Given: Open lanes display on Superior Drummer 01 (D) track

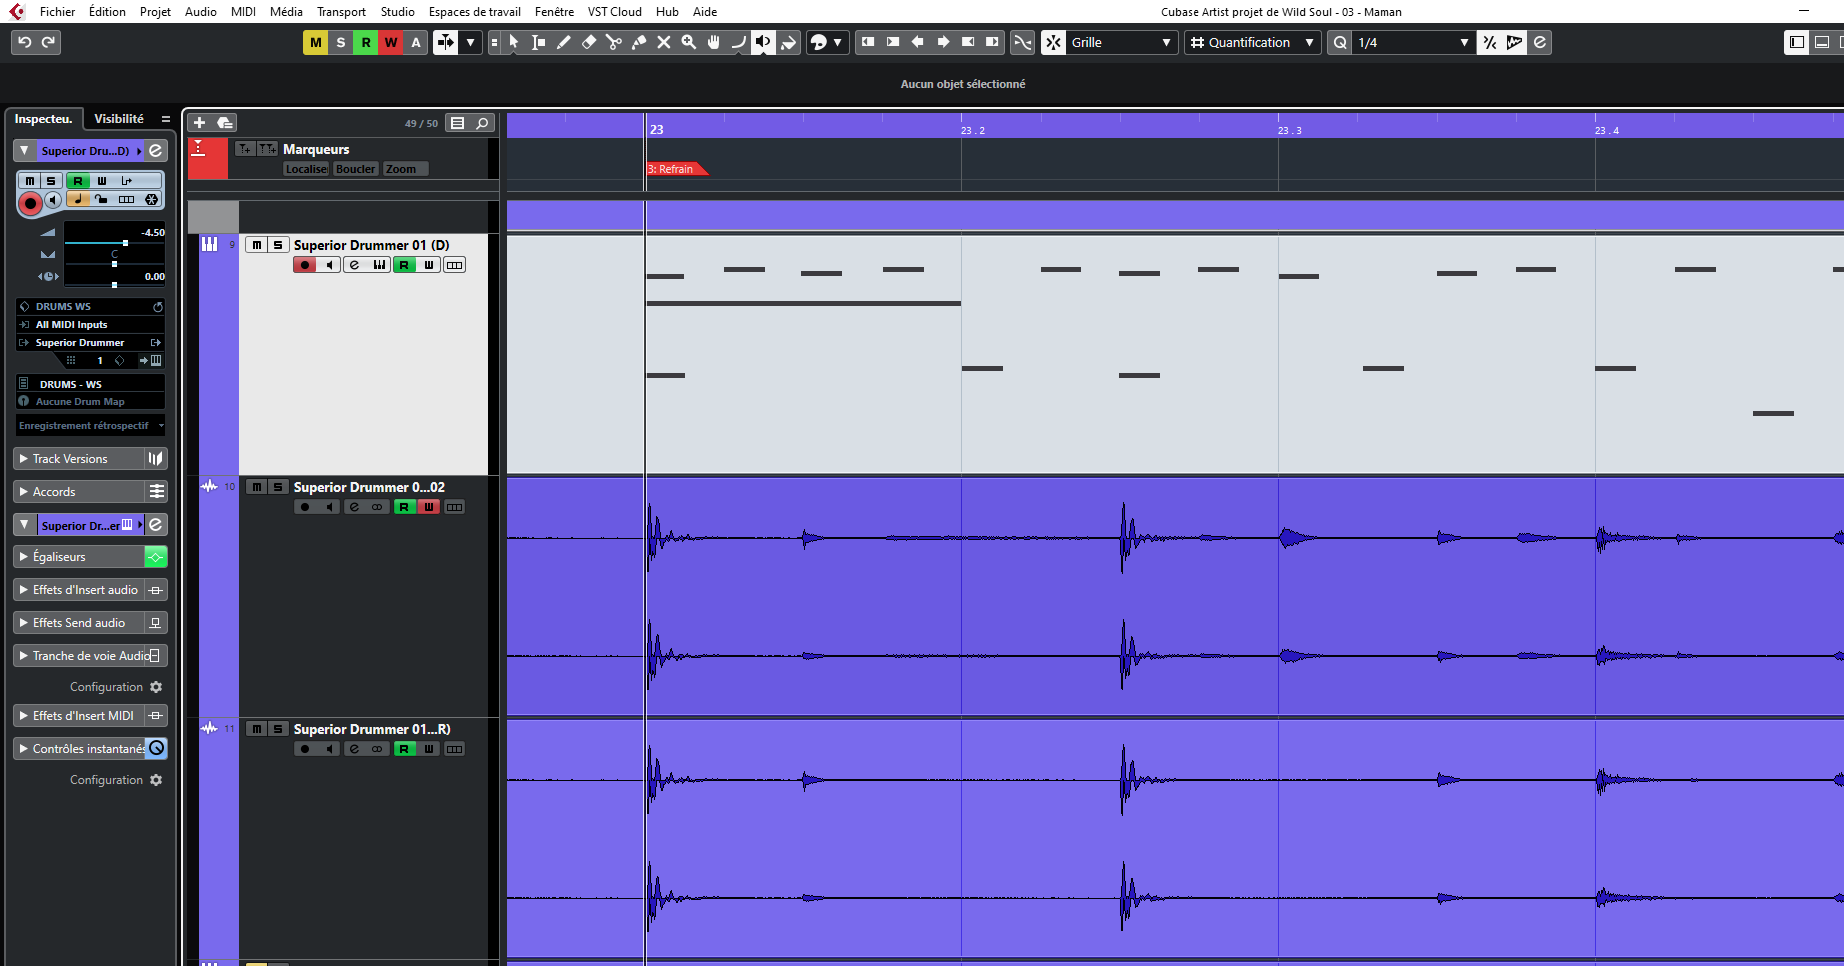Looking at the screenshot, I should 455,265.
